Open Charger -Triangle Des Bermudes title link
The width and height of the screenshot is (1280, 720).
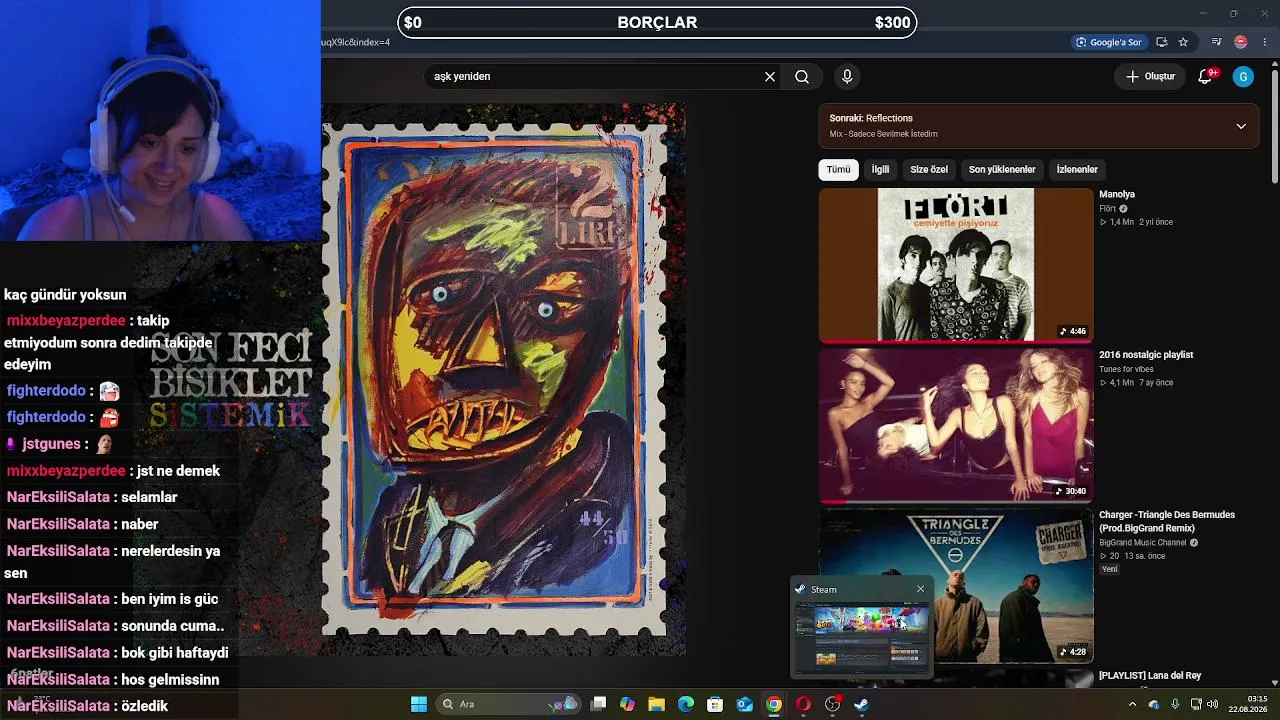coord(1167,521)
